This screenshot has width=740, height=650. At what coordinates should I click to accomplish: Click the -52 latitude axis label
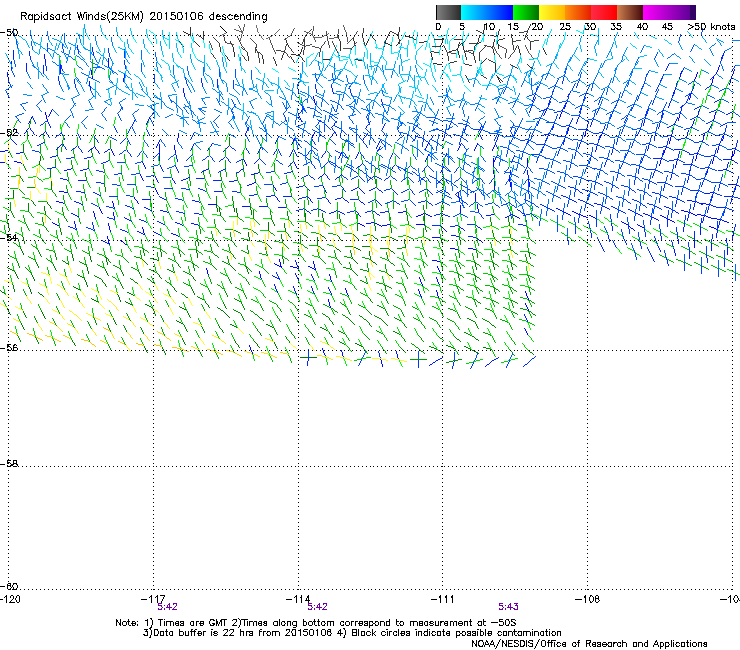click(x=9, y=133)
